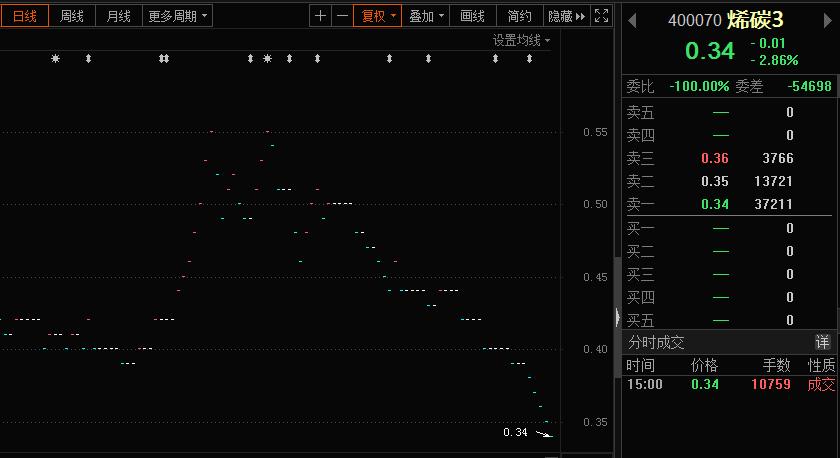The image size is (840, 458).
Task: Zoom out the chart with minus icon
Action: pyautogui.click(x=342, y=16)
